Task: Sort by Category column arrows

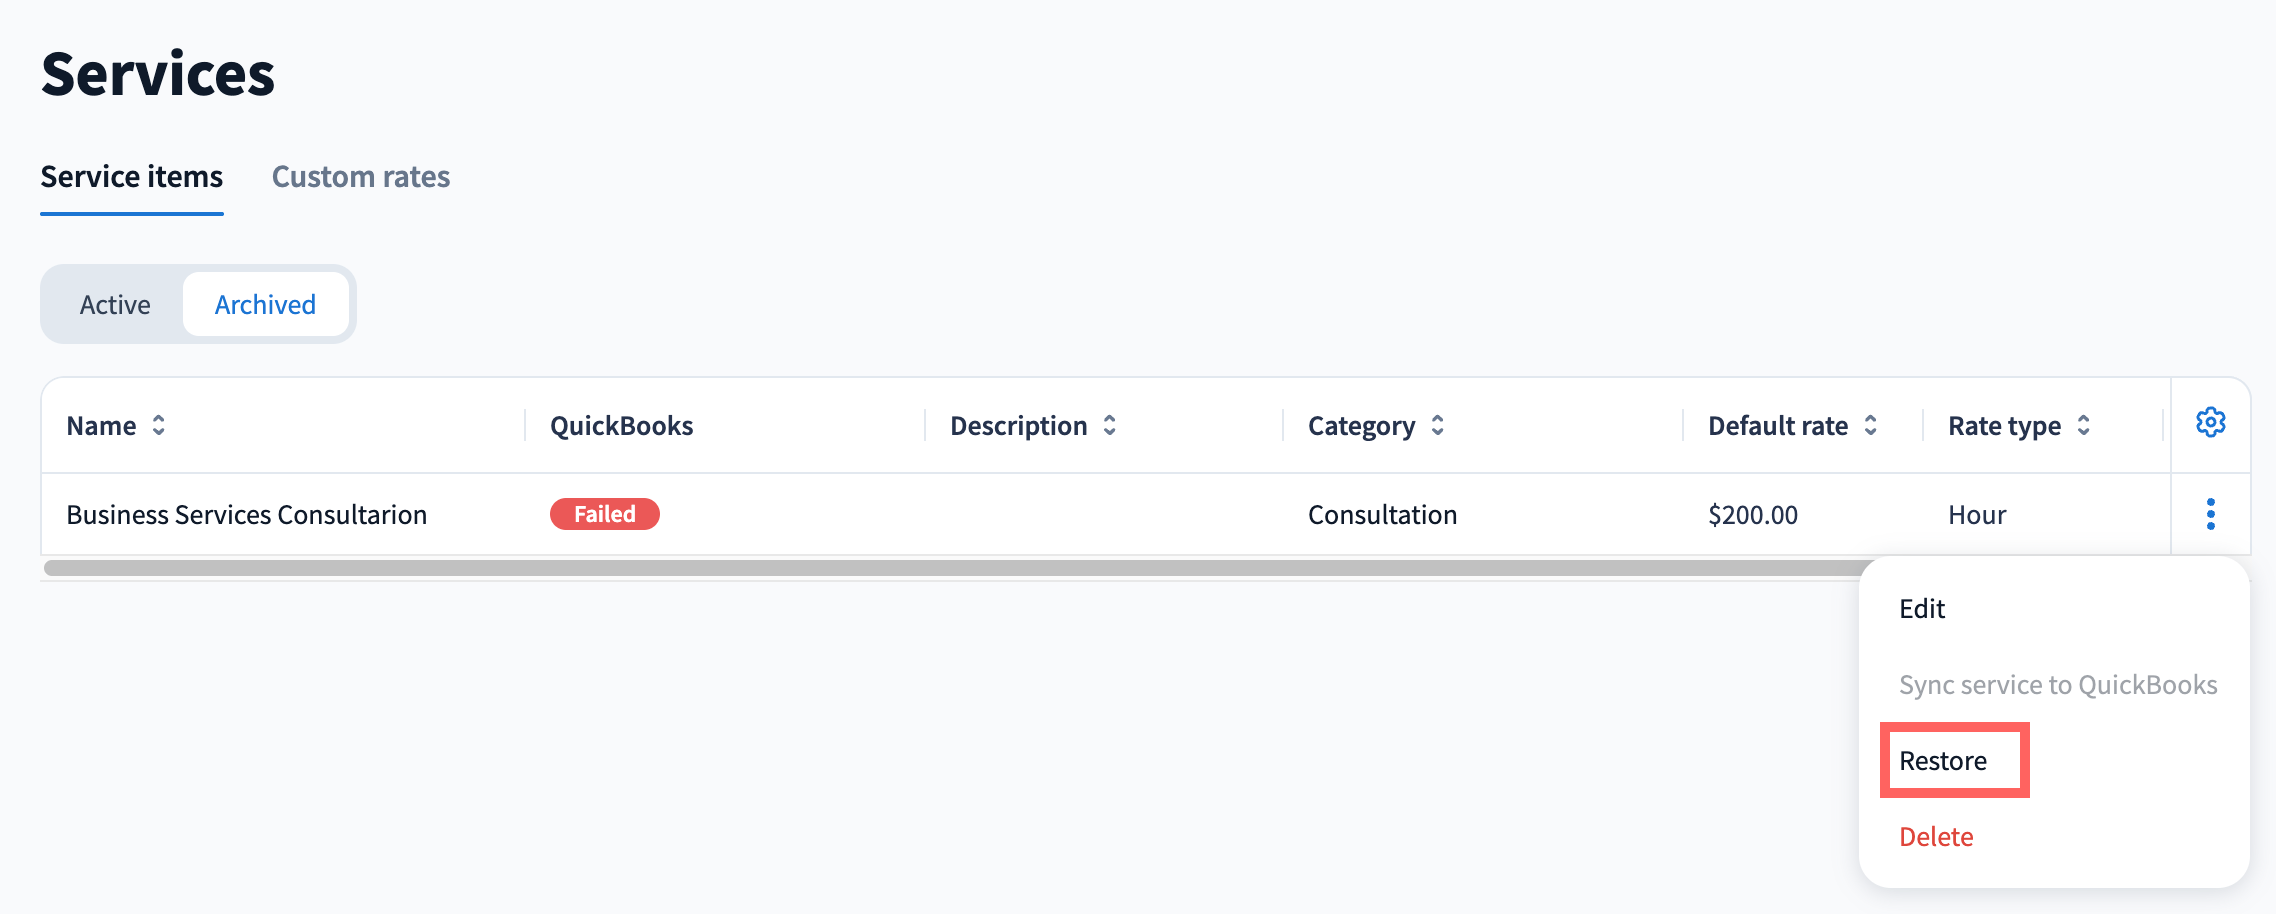Action: [1437, 426]
